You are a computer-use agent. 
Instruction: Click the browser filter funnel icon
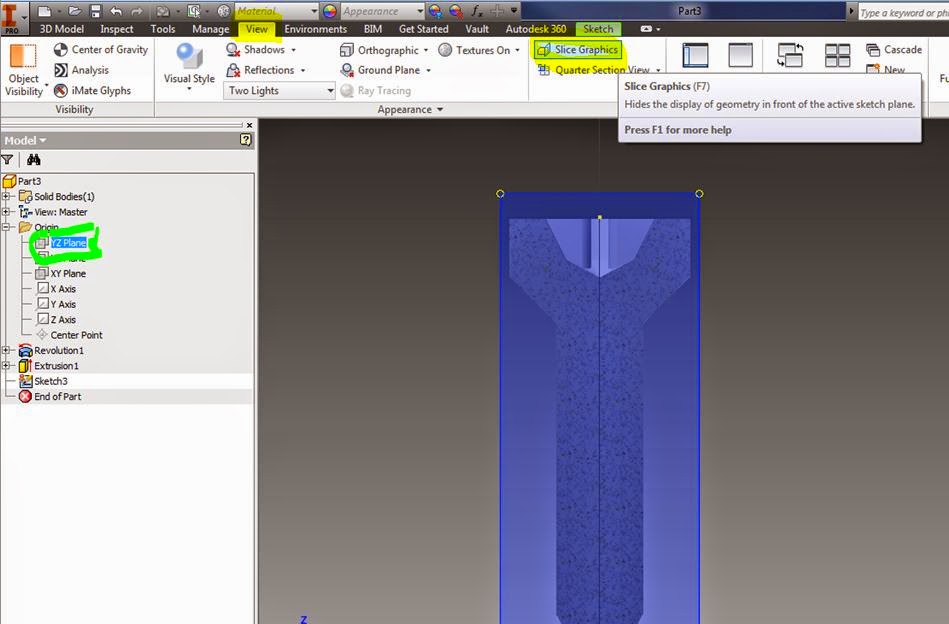click(x=7, y=160)
